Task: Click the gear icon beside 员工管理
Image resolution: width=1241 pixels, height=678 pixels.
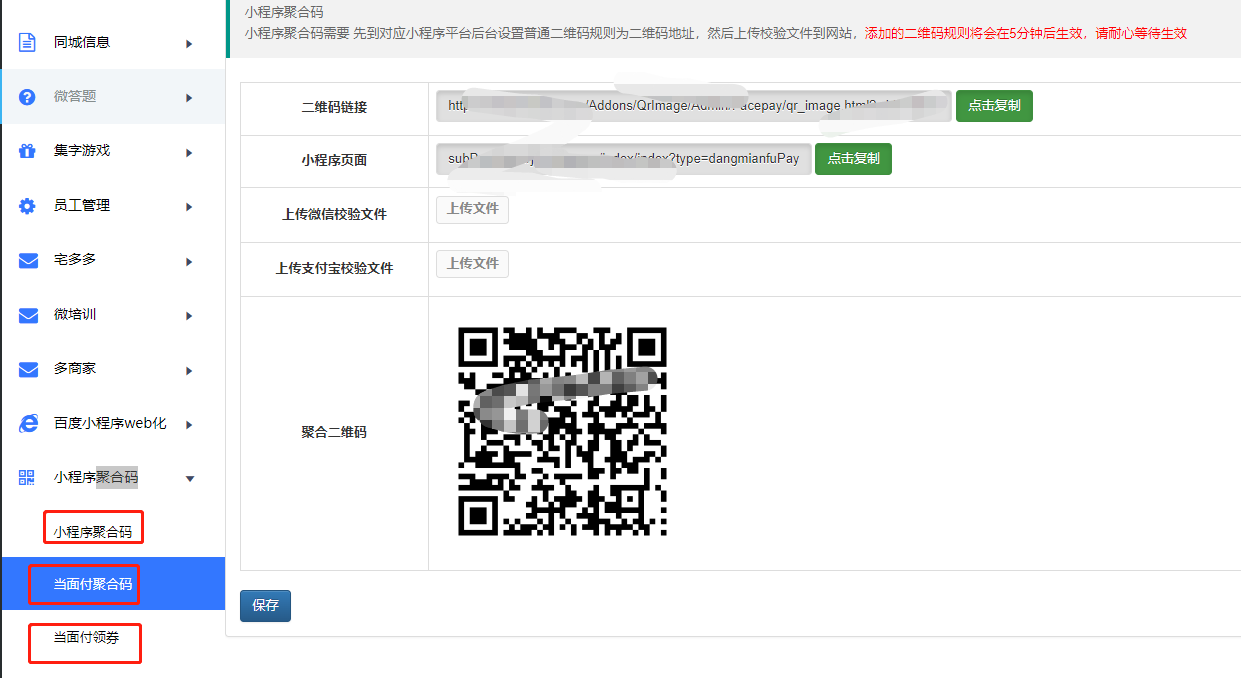Action: point(28,206)
